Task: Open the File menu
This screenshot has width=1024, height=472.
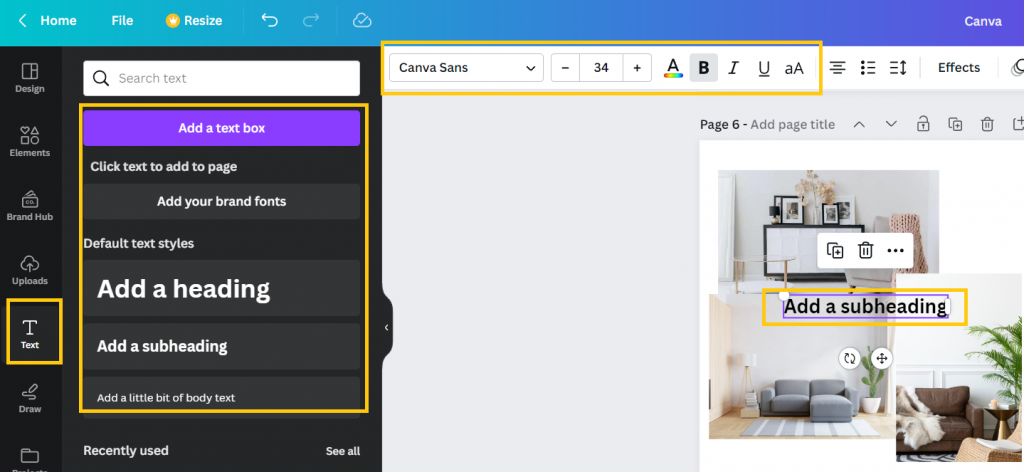Action: (x=122, y=21)
